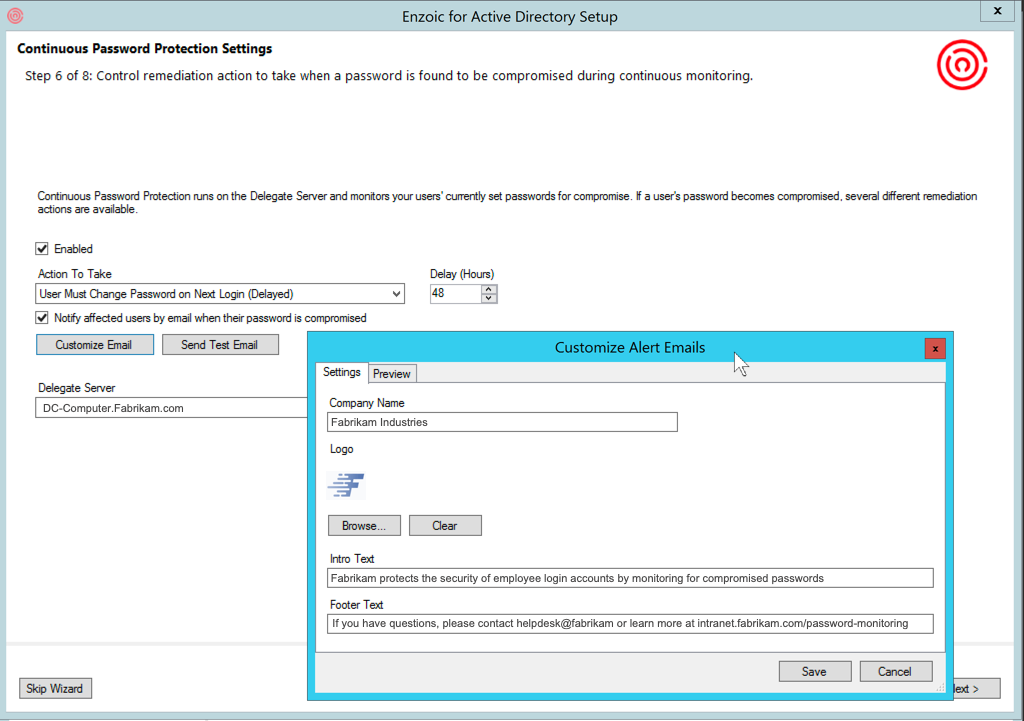Click the Send Test Email button
Image resolution: width=1024 pixels, height=721 pixels.
pos(220,345)
